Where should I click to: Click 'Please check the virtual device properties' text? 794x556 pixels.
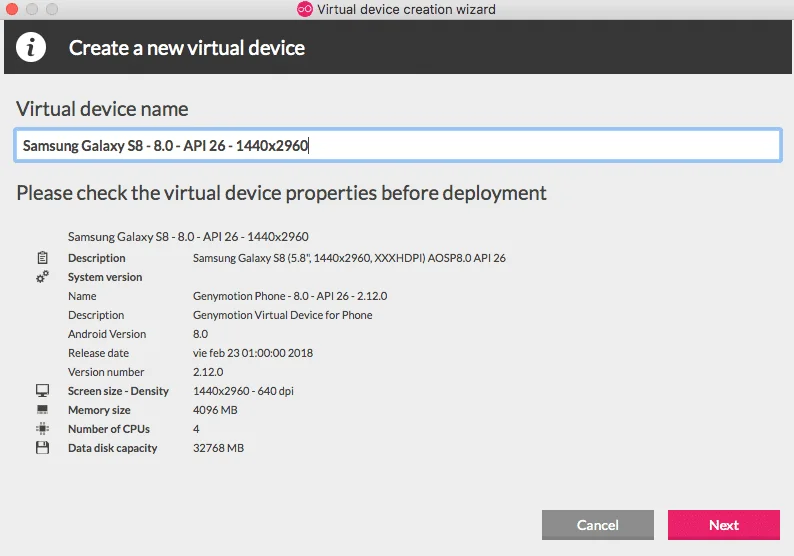coord(282,193)
